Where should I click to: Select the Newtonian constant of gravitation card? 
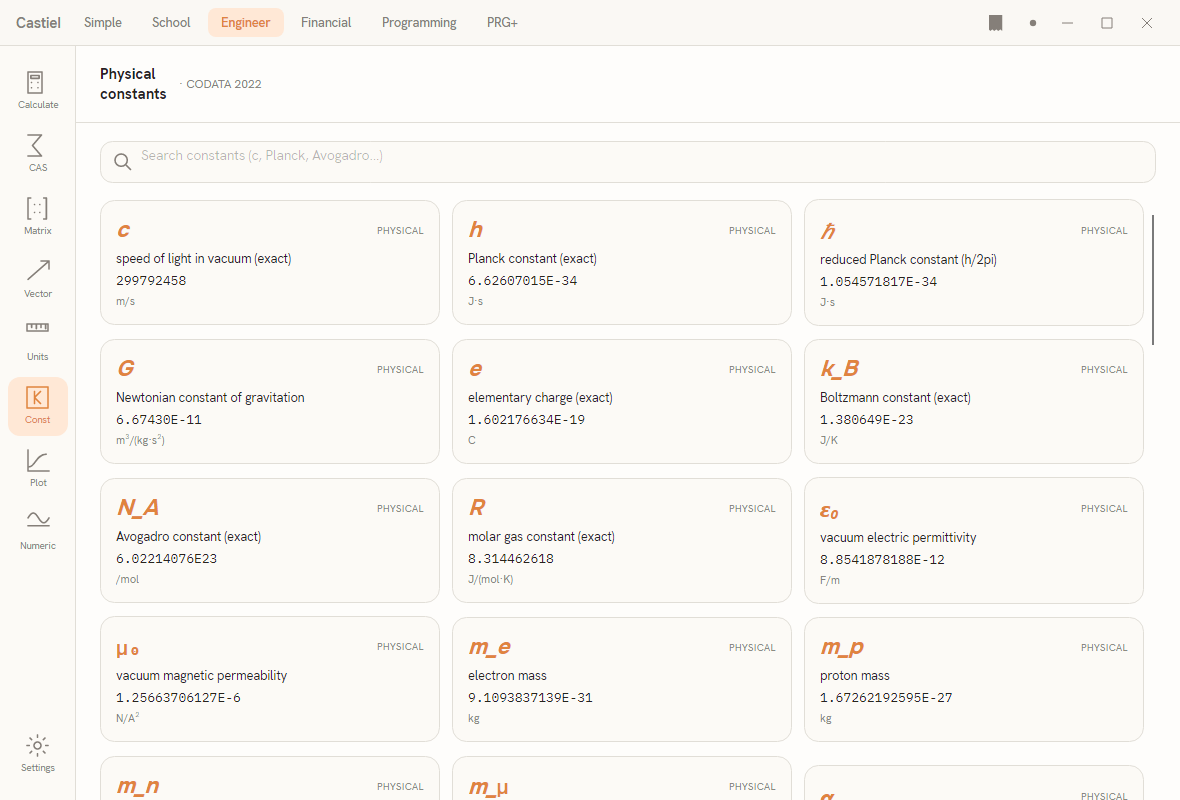[269, 401]
